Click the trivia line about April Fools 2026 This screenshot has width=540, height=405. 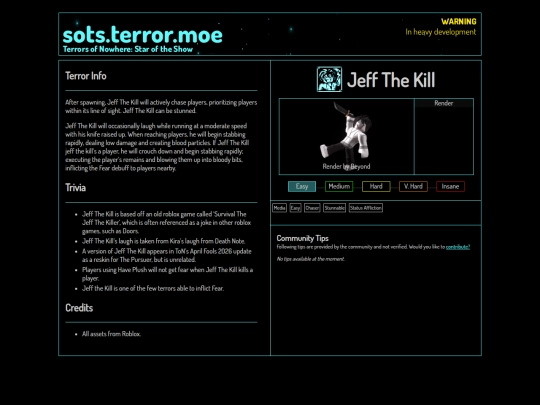point(167,255)
